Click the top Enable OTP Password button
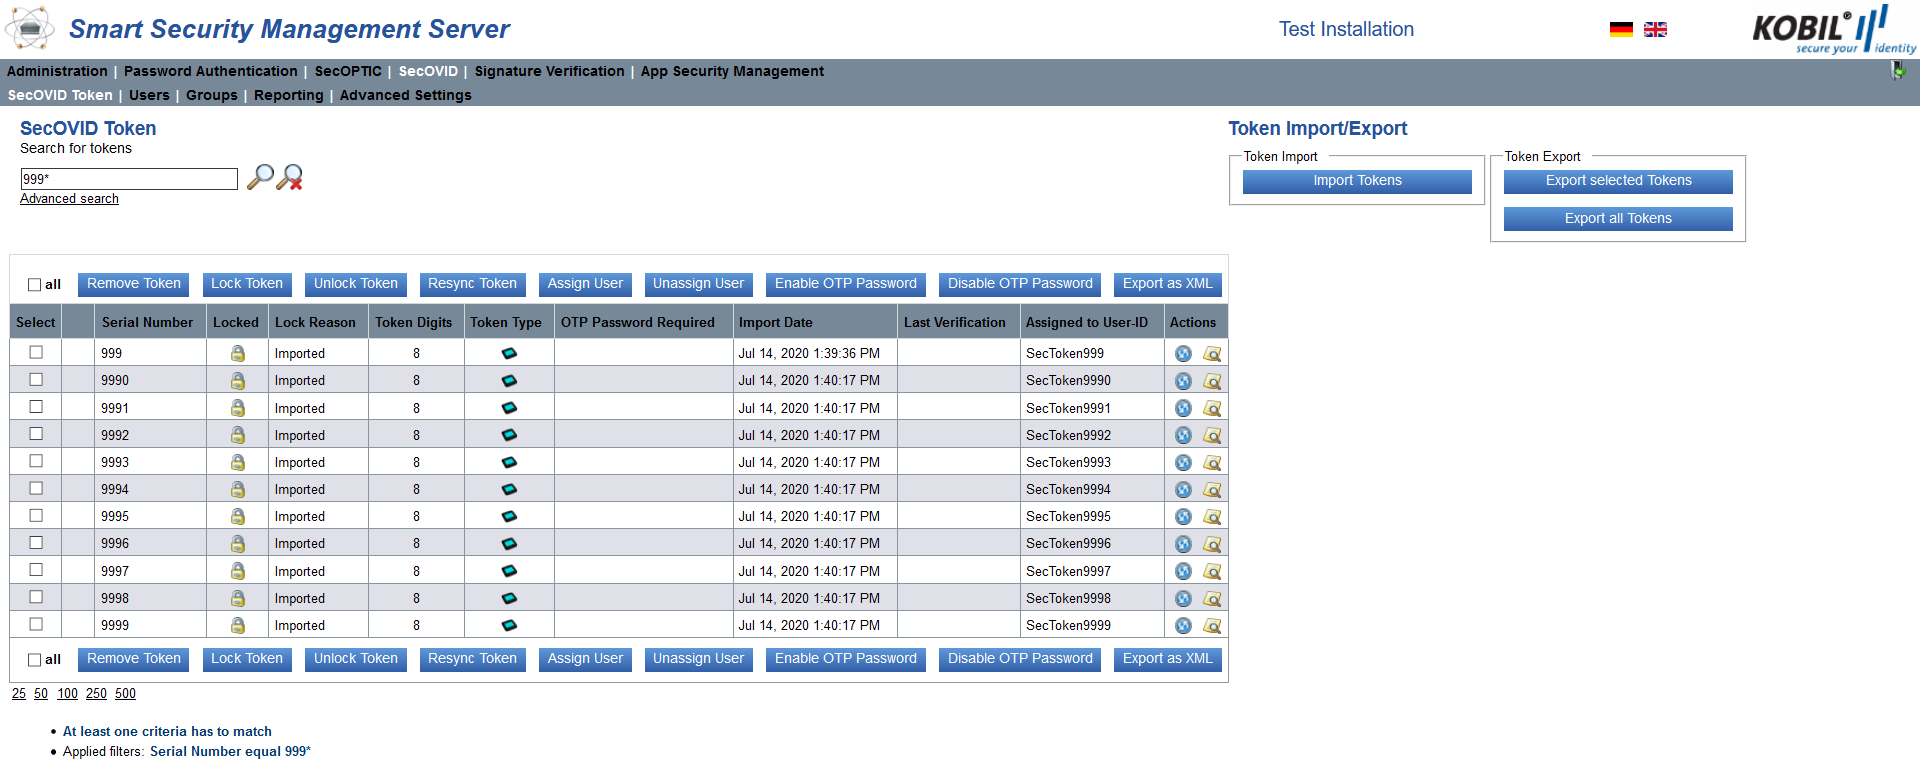 pos(846,284)
